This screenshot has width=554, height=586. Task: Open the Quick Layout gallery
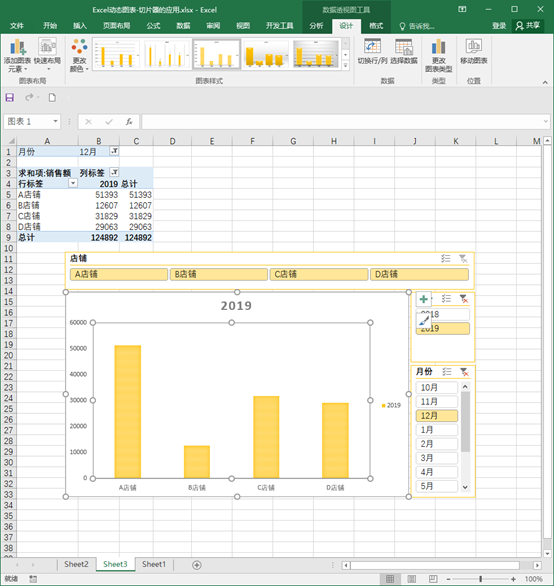(x=47, y=55)
